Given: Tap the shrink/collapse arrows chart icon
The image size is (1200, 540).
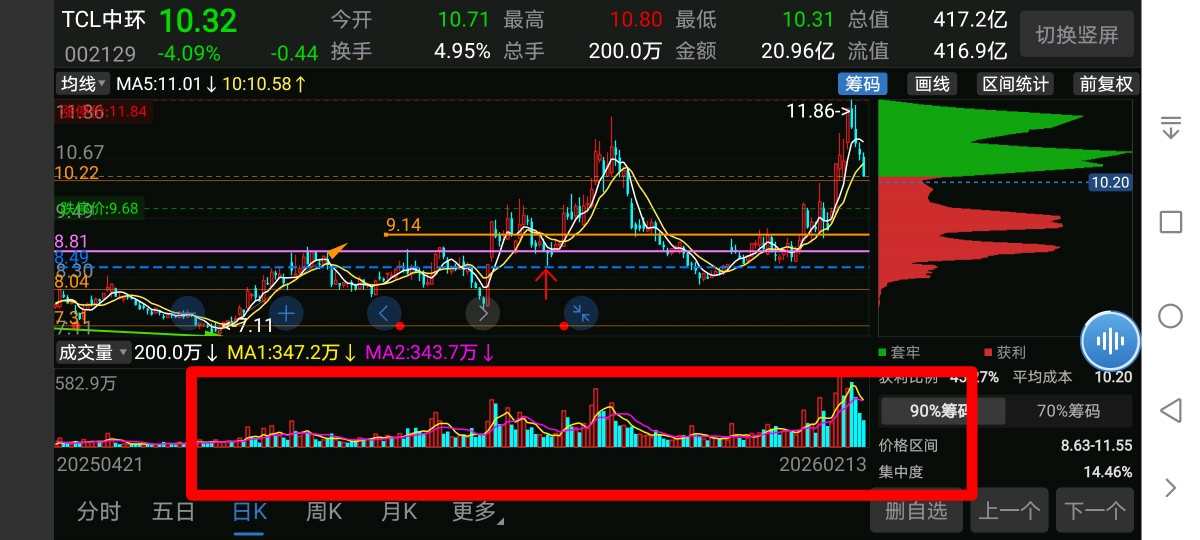Looking at the screenshot, I should pos(581,313).
